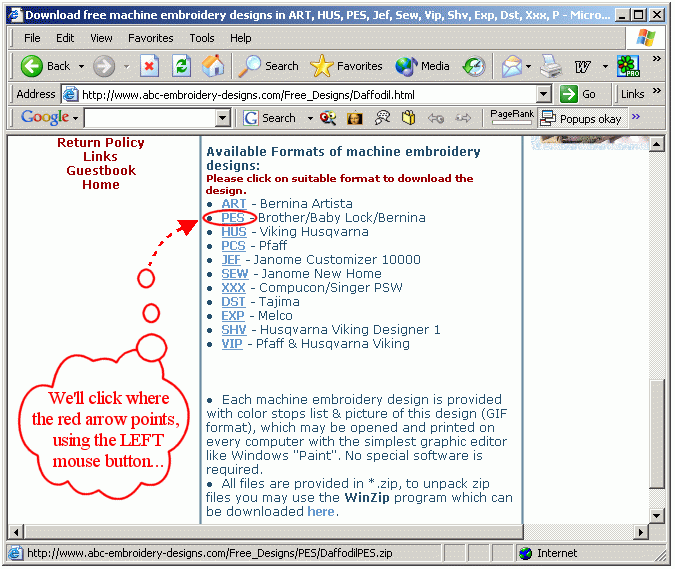Click the Google toolbar previous result arrow
Viewport: 675px width, 569px height.
click(436, 118)
